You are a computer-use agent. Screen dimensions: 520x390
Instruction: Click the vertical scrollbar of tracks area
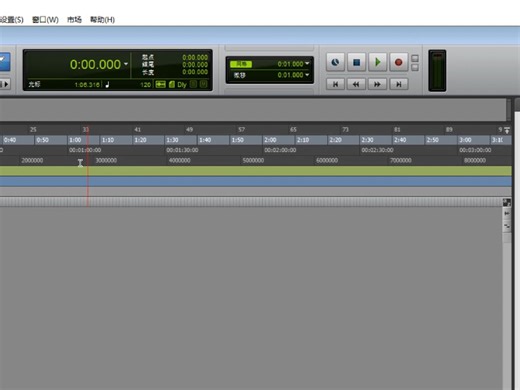[x=507, y=310]
